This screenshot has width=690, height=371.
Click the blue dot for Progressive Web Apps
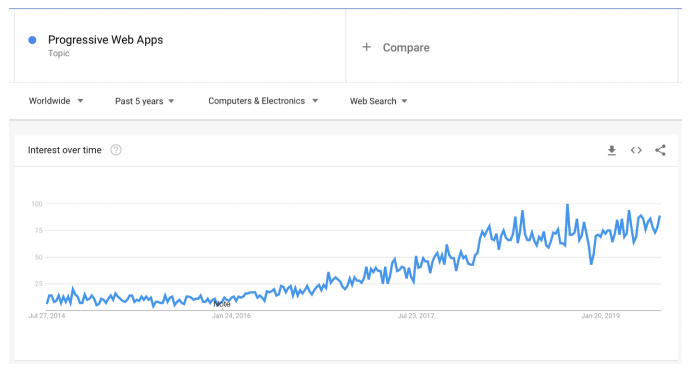click(32, 40)
